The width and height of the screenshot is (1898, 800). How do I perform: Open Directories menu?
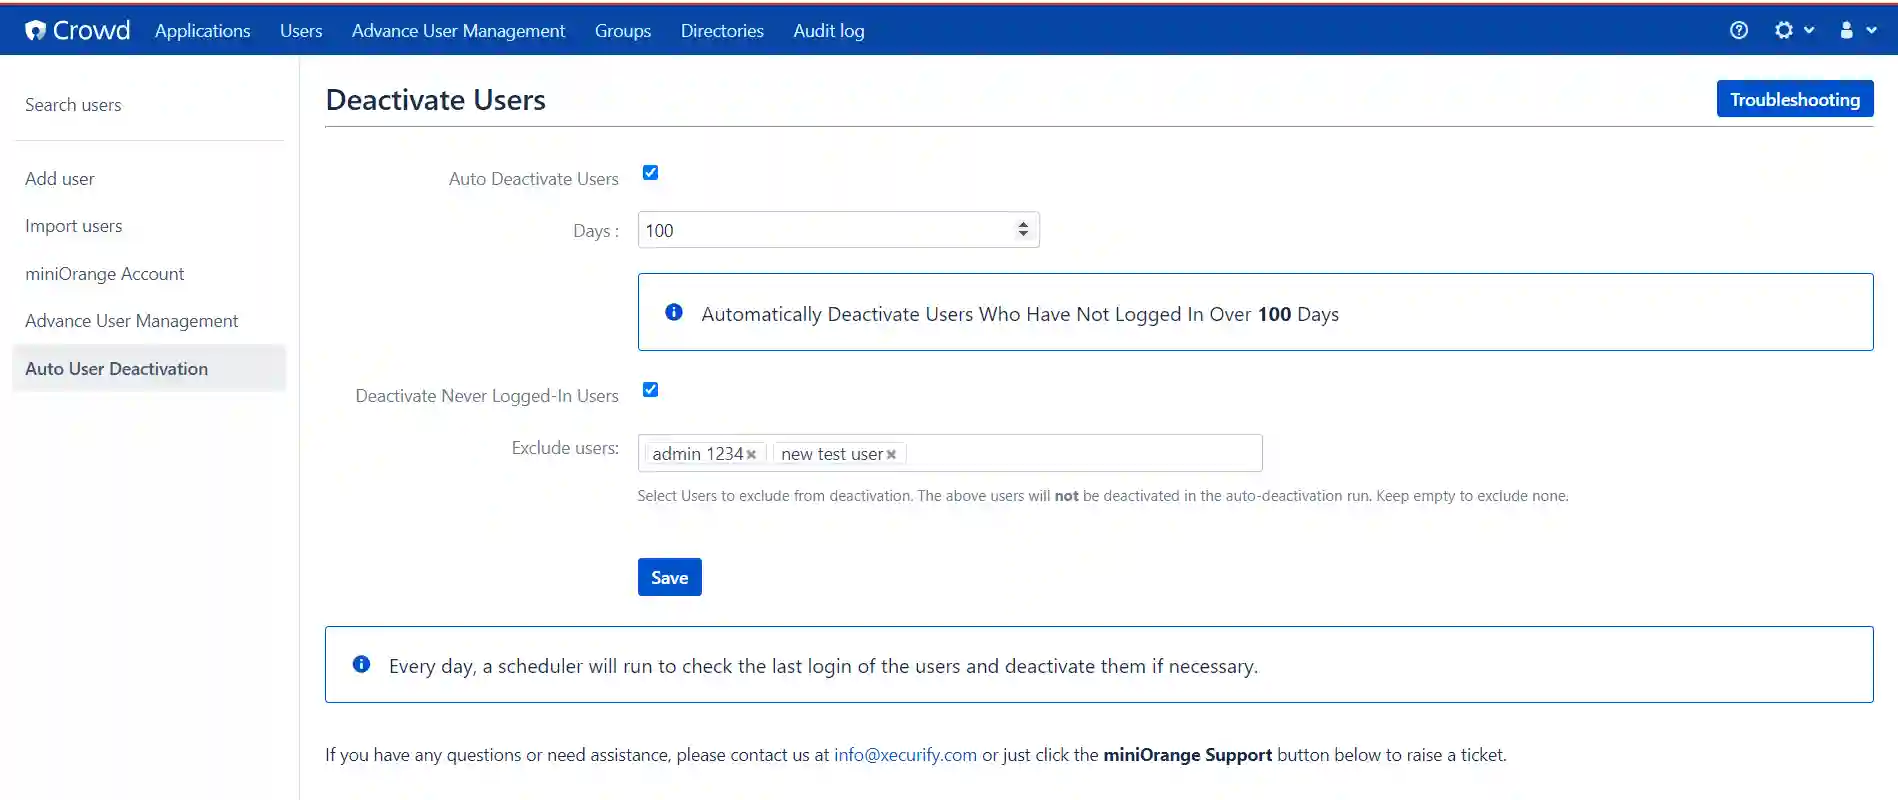722,31
